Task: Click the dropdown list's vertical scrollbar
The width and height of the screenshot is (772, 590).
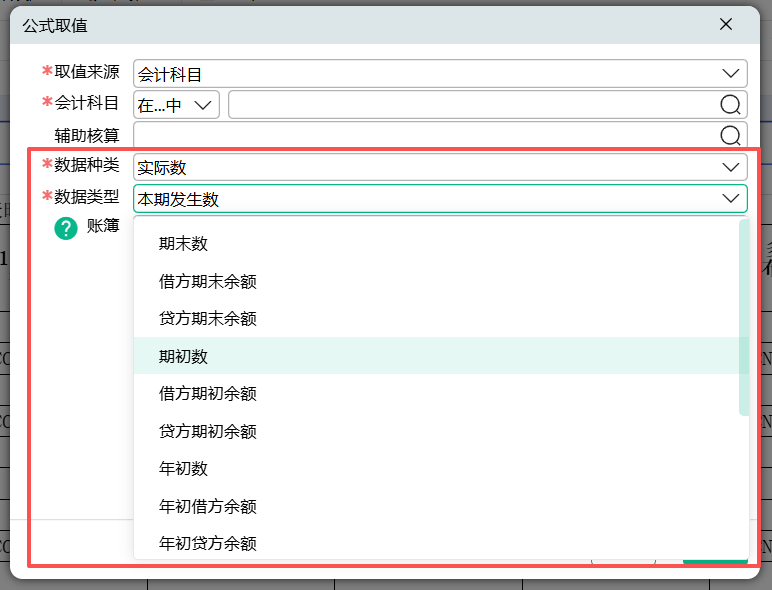Action: click(x=743, y=318)
